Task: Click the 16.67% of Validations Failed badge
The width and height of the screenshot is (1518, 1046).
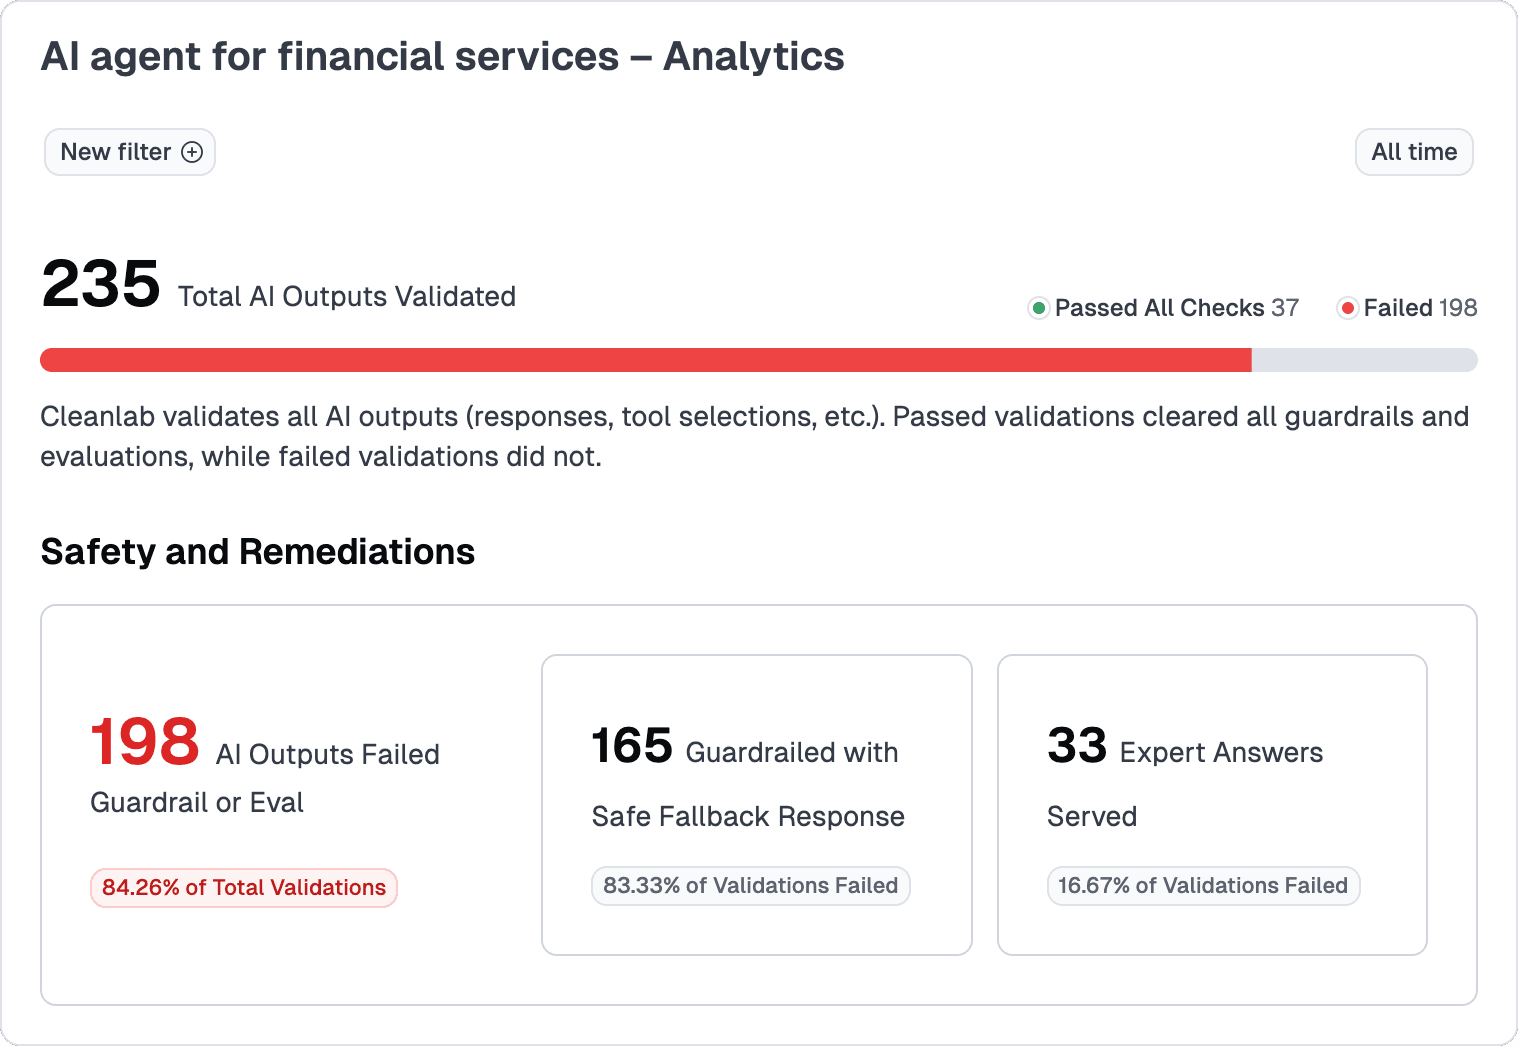Action: [x=1203, y=886]
